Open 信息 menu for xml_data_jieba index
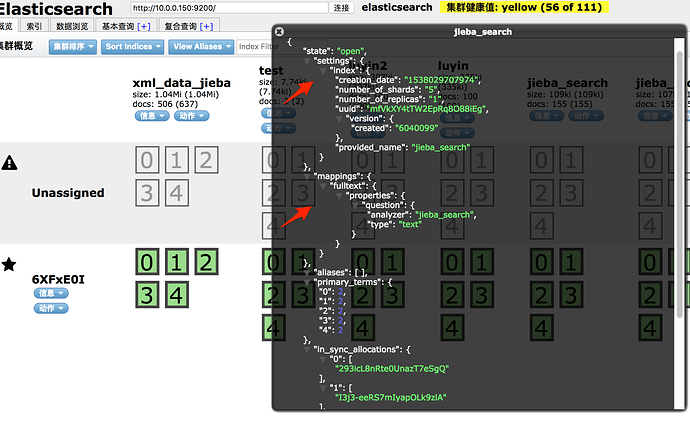Screen dimensions: 690x421 (152, 116)
